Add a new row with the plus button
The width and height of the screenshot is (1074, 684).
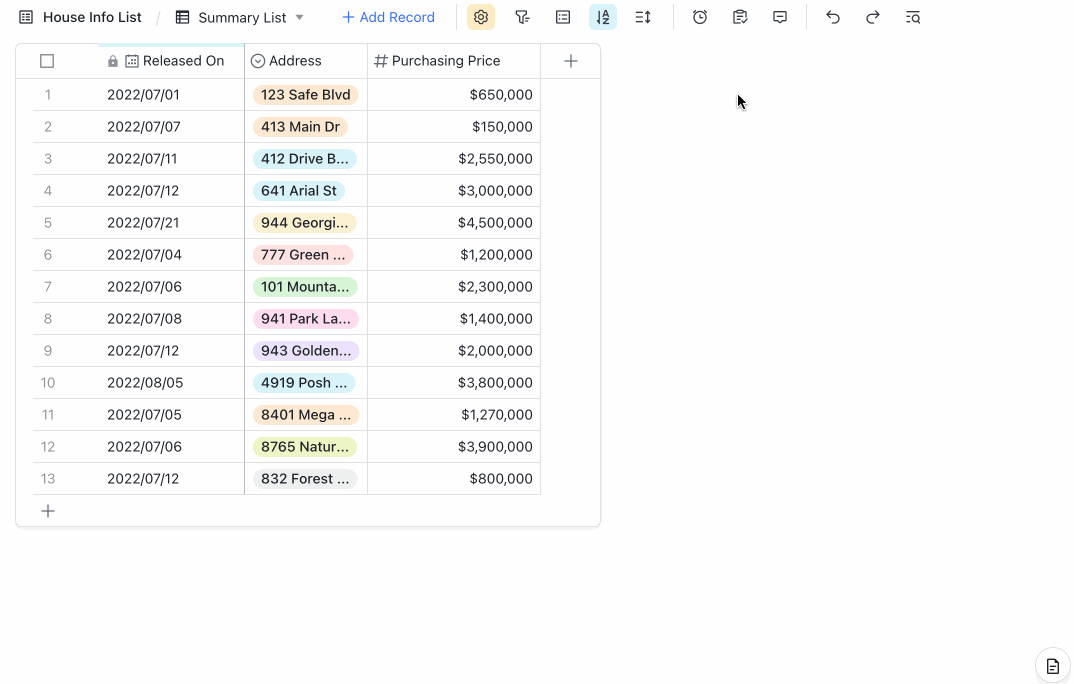point(48,510)
